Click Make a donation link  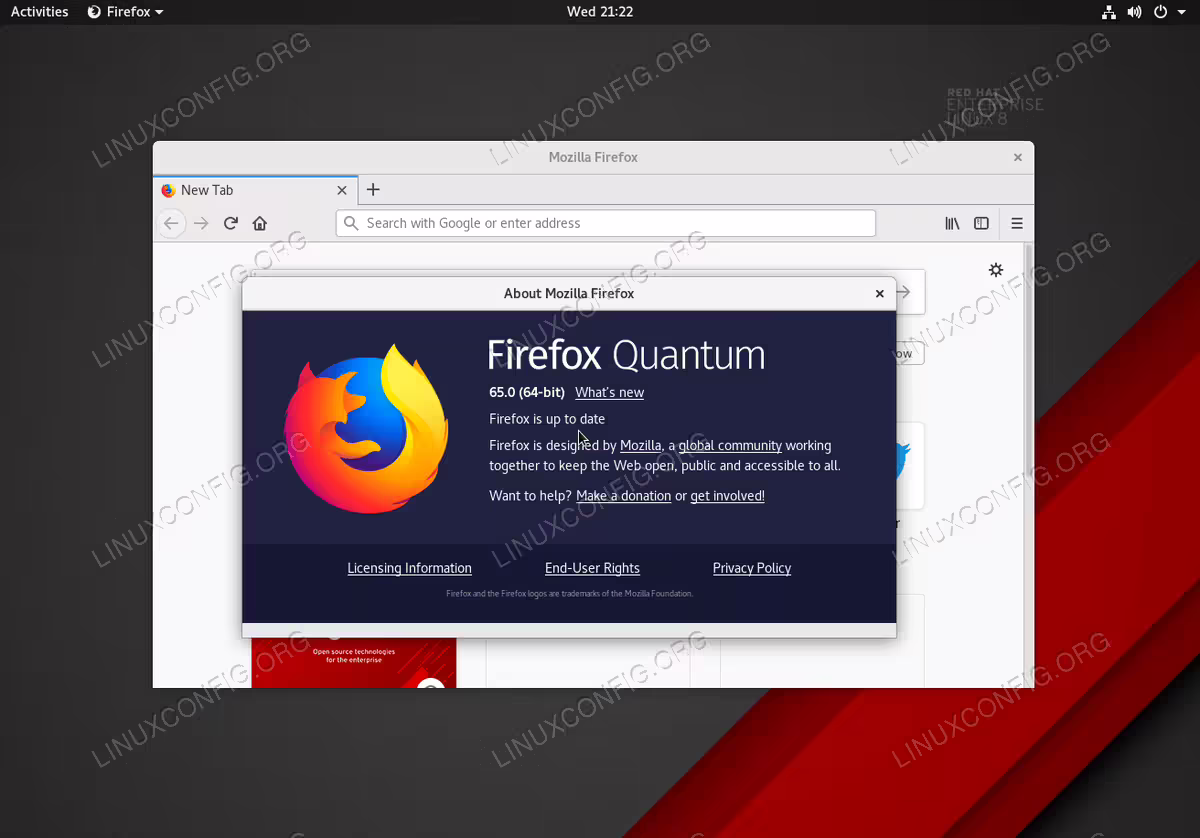(623, 496)
